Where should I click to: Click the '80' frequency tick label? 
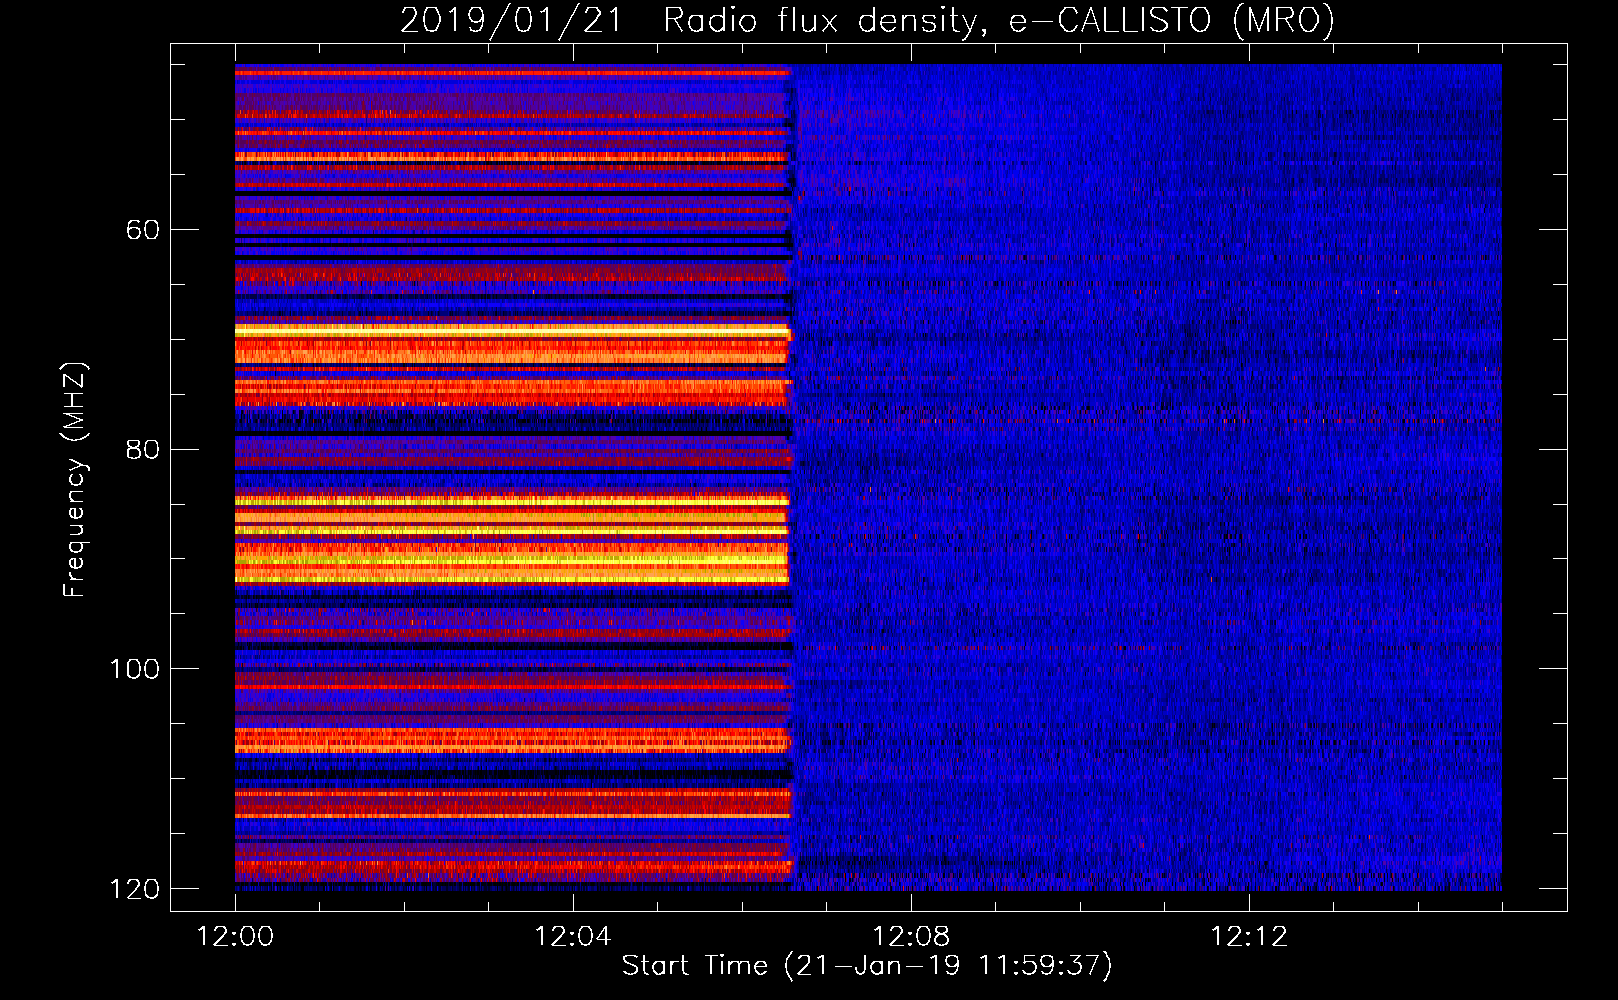(142, 449)
